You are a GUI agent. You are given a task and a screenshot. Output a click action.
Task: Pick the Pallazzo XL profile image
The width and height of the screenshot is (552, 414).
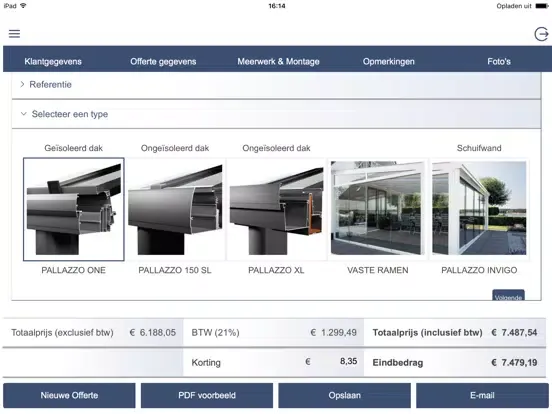tap(276, 209)
